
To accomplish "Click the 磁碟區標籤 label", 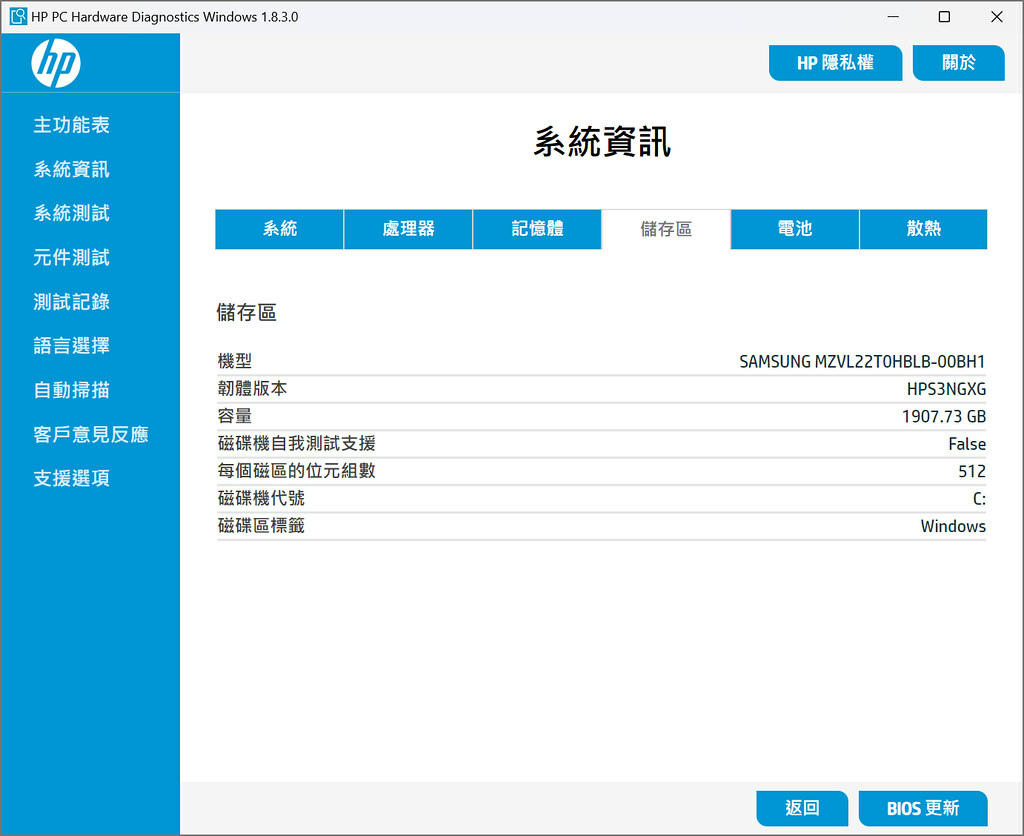I will (x=261, y=526).
